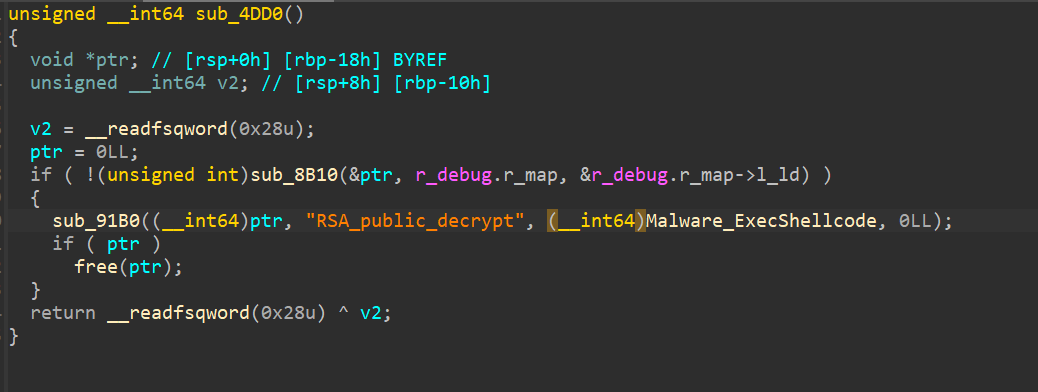Click __readfsqword in the v2 assignment line
The width and height of the screenshot is (1038, 392).
point(156,129)
